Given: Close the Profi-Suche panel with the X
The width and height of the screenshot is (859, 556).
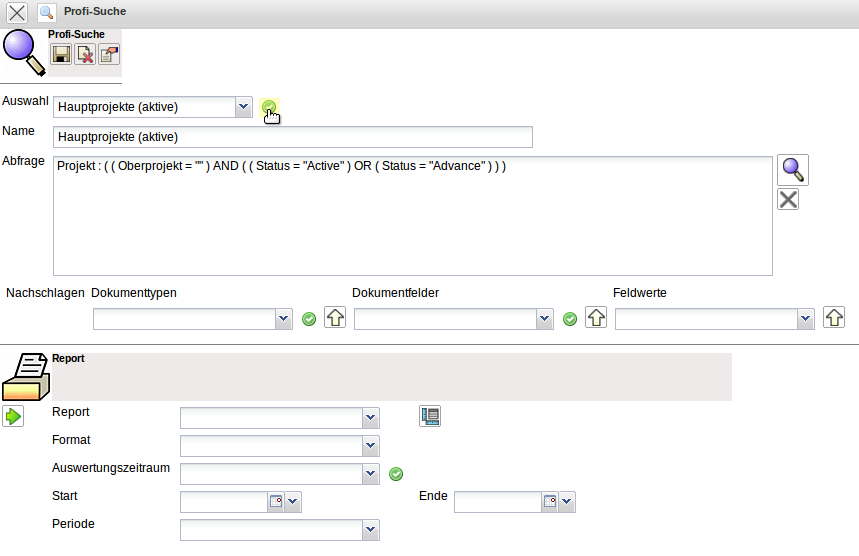Looking at the screenshot, I should pos(17,13).
